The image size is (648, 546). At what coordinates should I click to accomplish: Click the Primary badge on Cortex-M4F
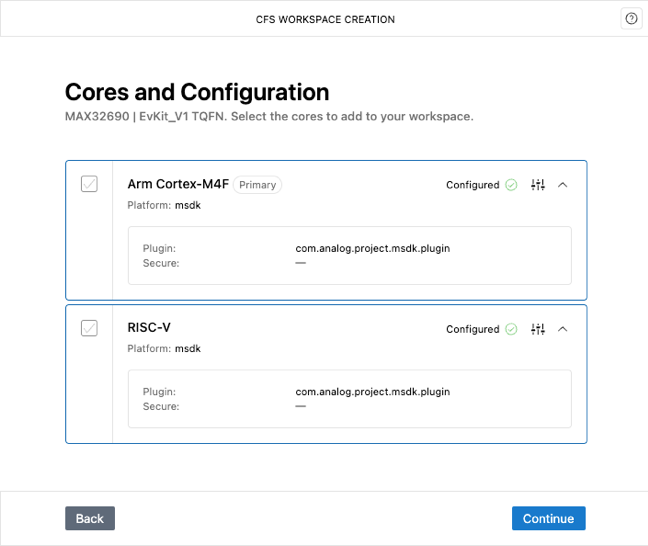[x=257, y=185]
